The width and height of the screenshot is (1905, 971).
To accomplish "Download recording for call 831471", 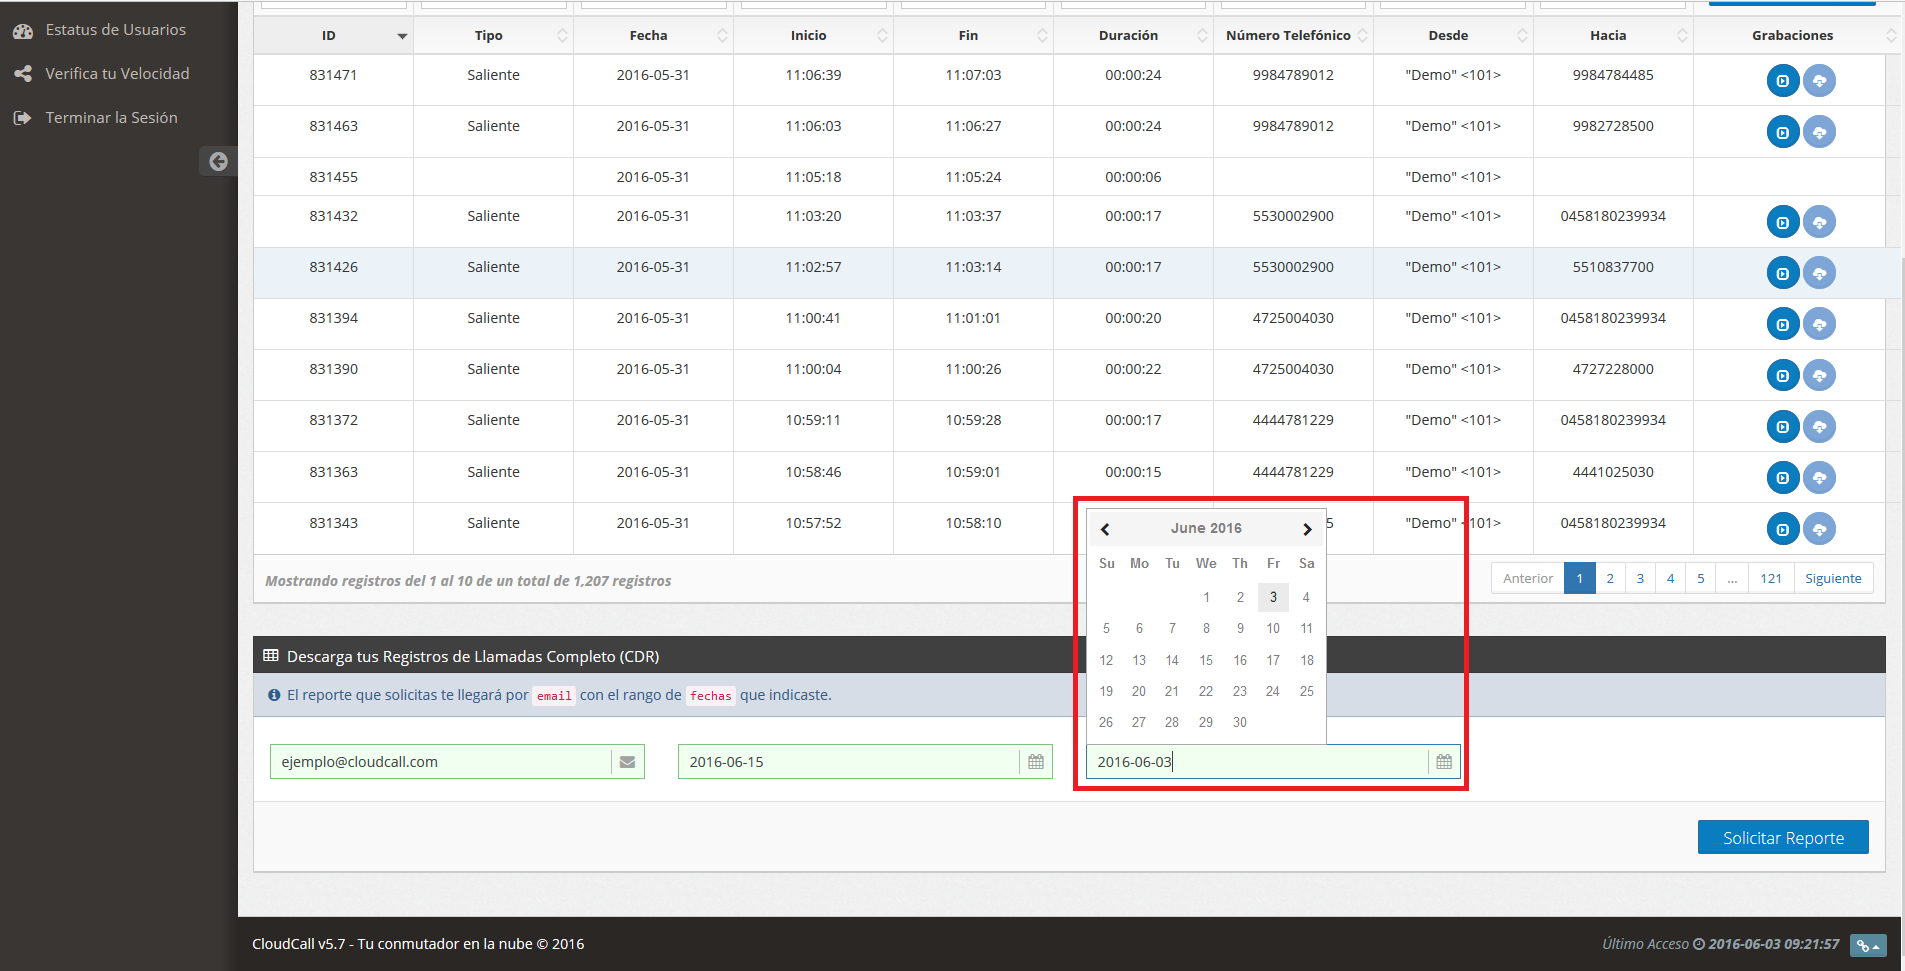I will tap(1819, 81).
